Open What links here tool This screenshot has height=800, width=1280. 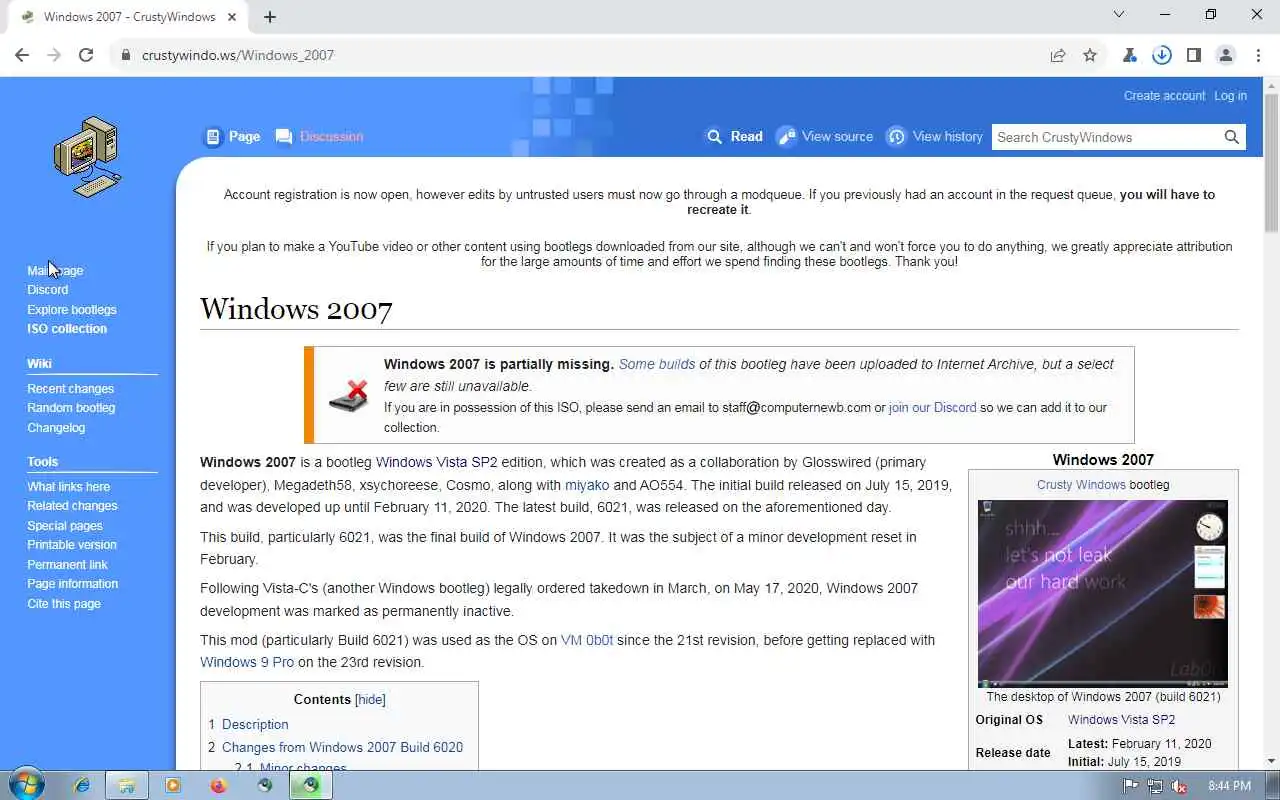point(69,487)
